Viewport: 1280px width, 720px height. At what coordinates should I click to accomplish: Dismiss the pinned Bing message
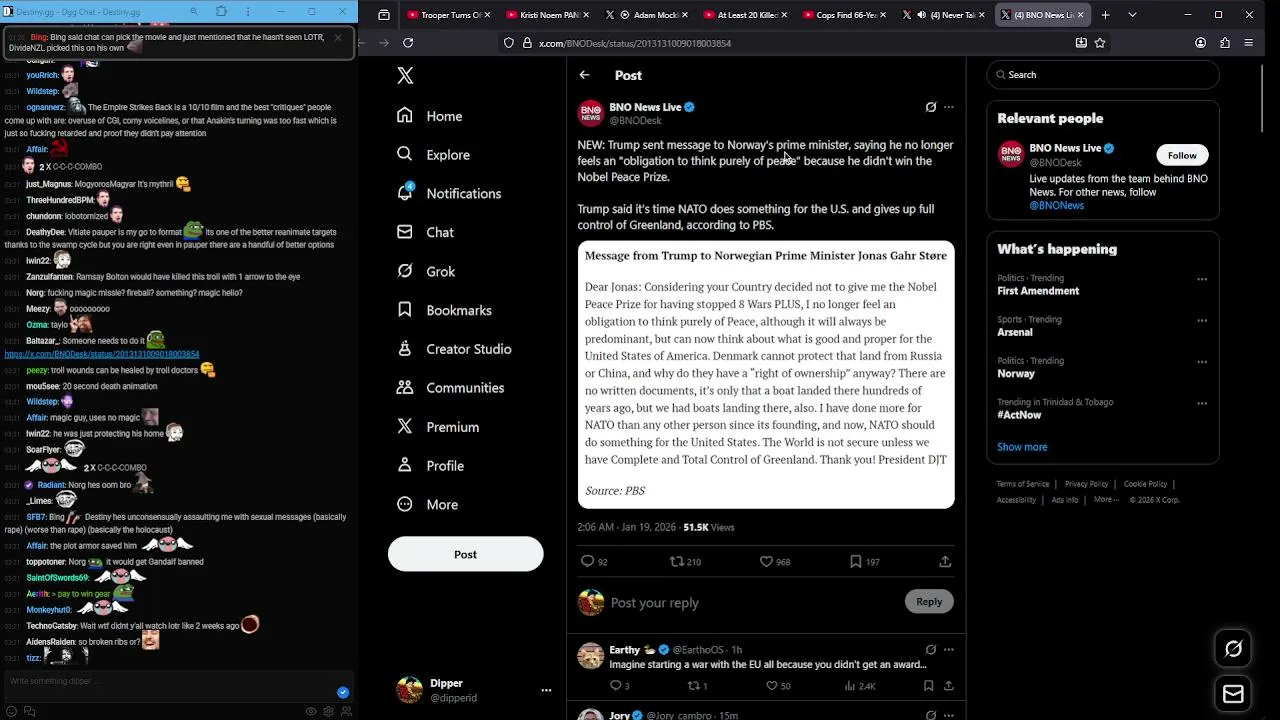(x=337, y=38)
